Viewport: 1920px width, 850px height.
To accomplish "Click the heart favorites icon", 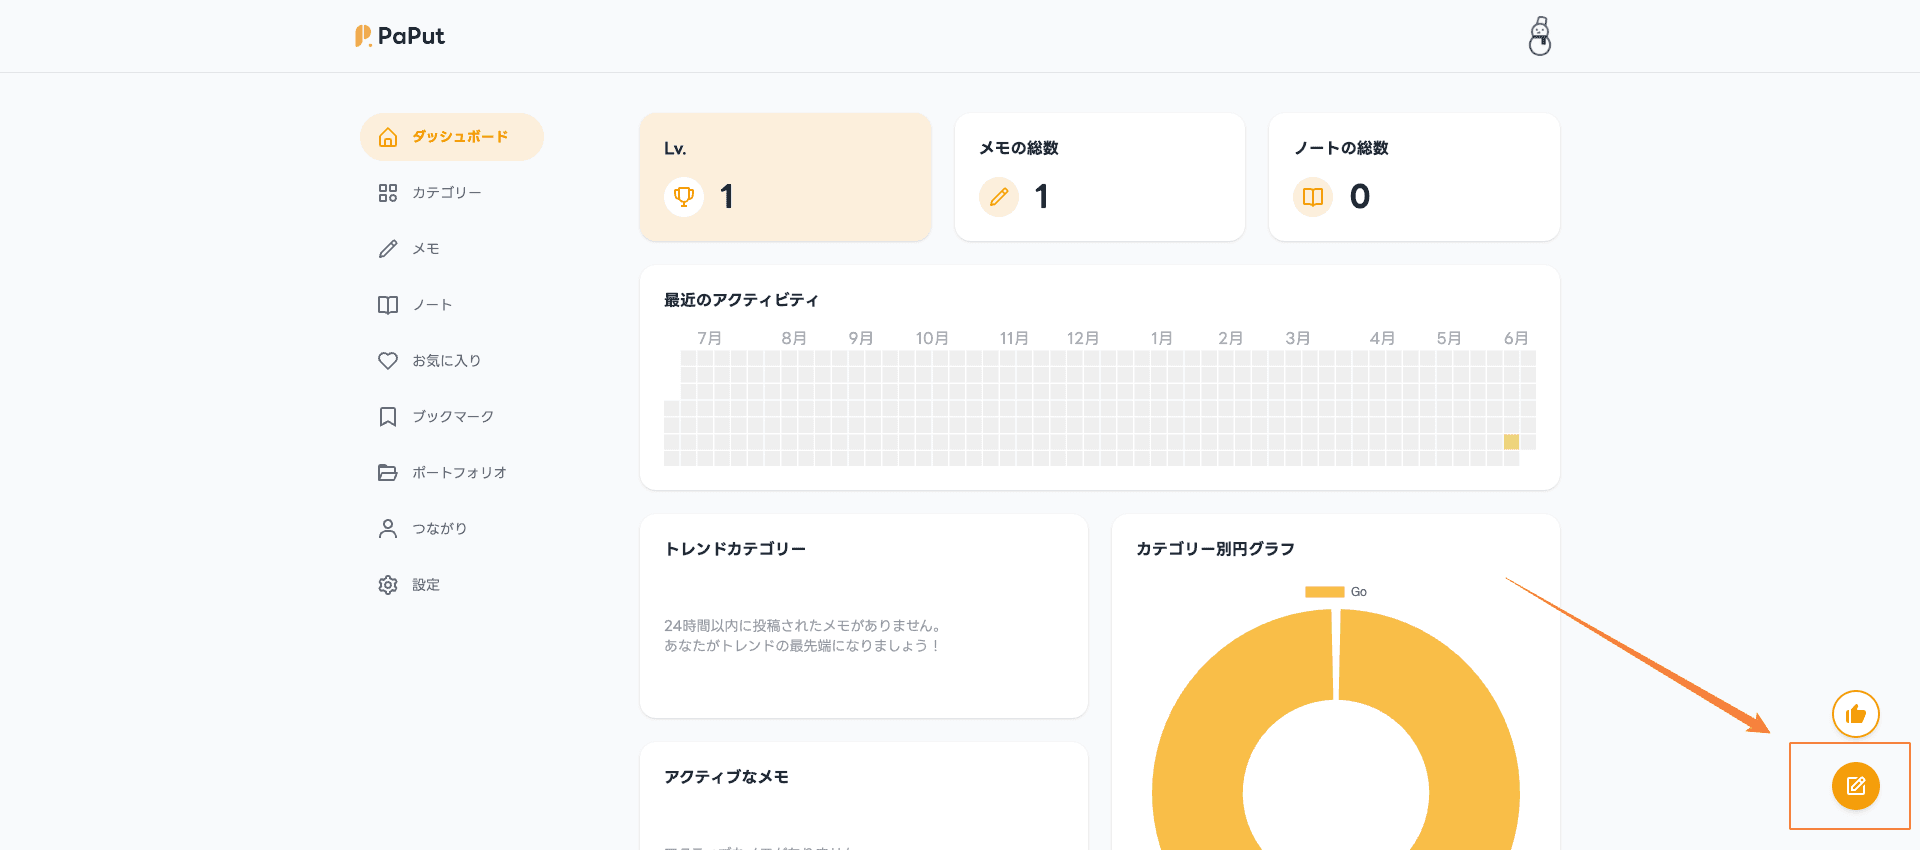I will coord(388,361).
